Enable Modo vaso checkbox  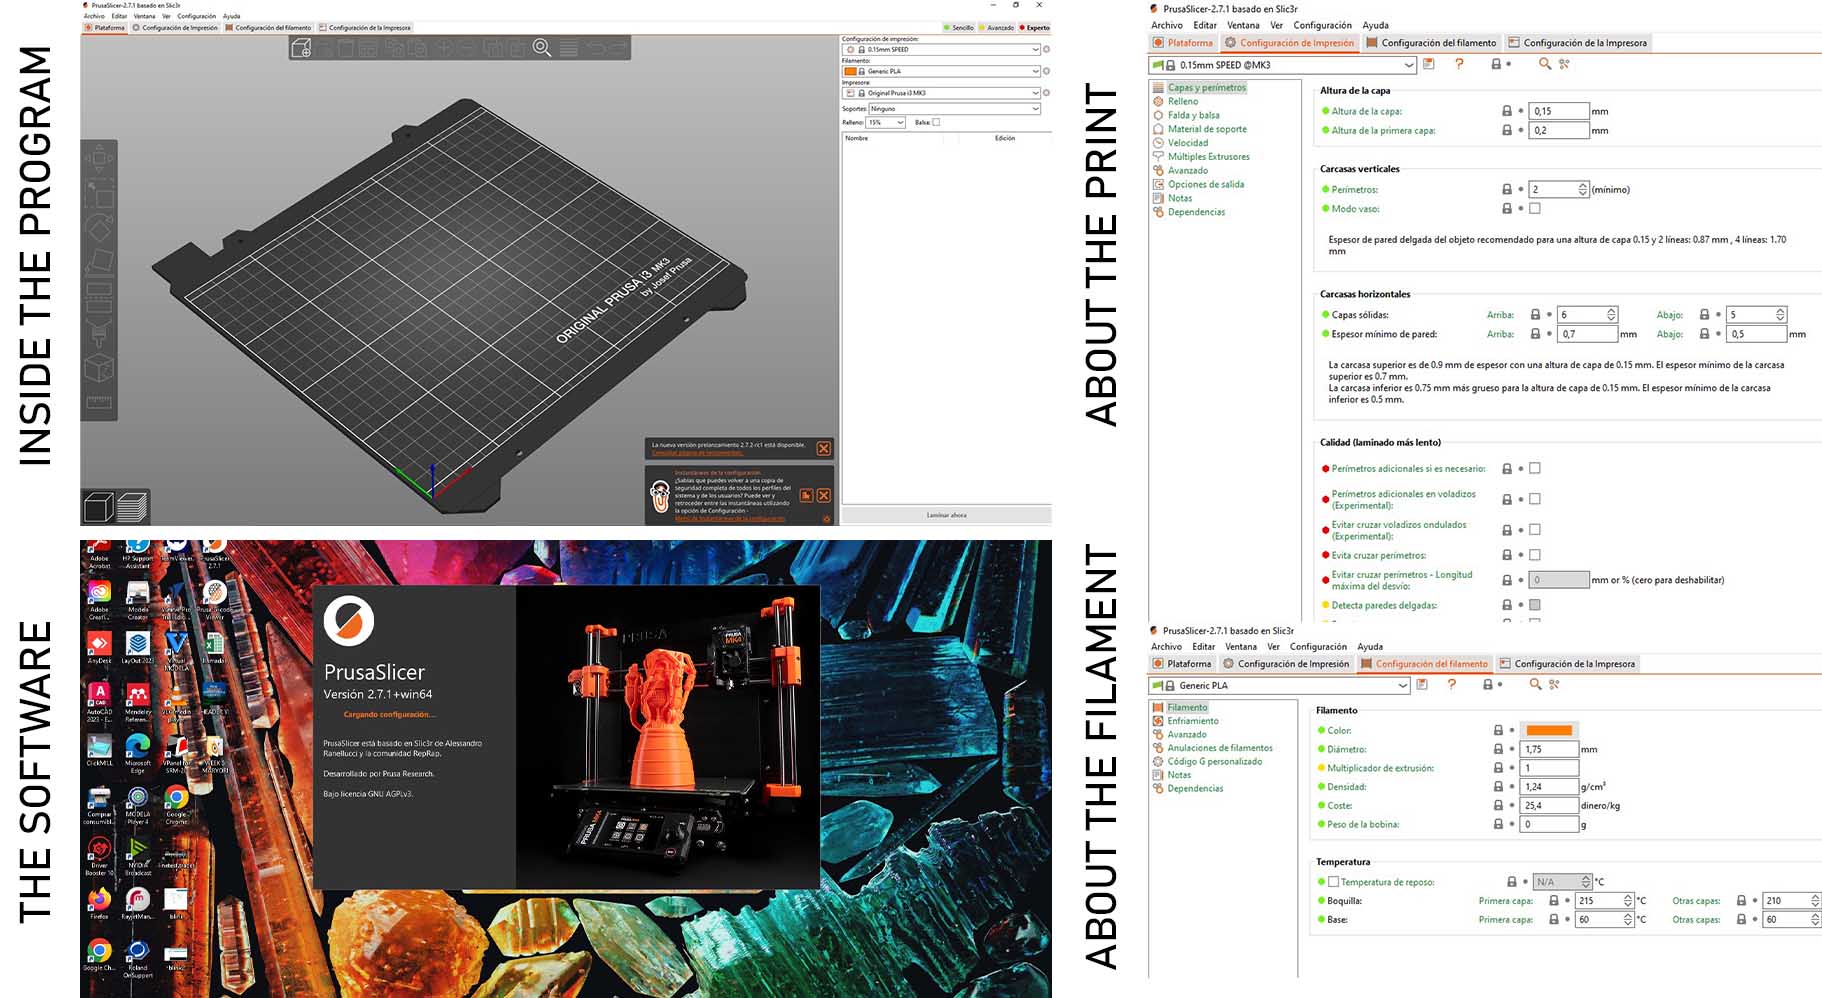point(1535,209)
